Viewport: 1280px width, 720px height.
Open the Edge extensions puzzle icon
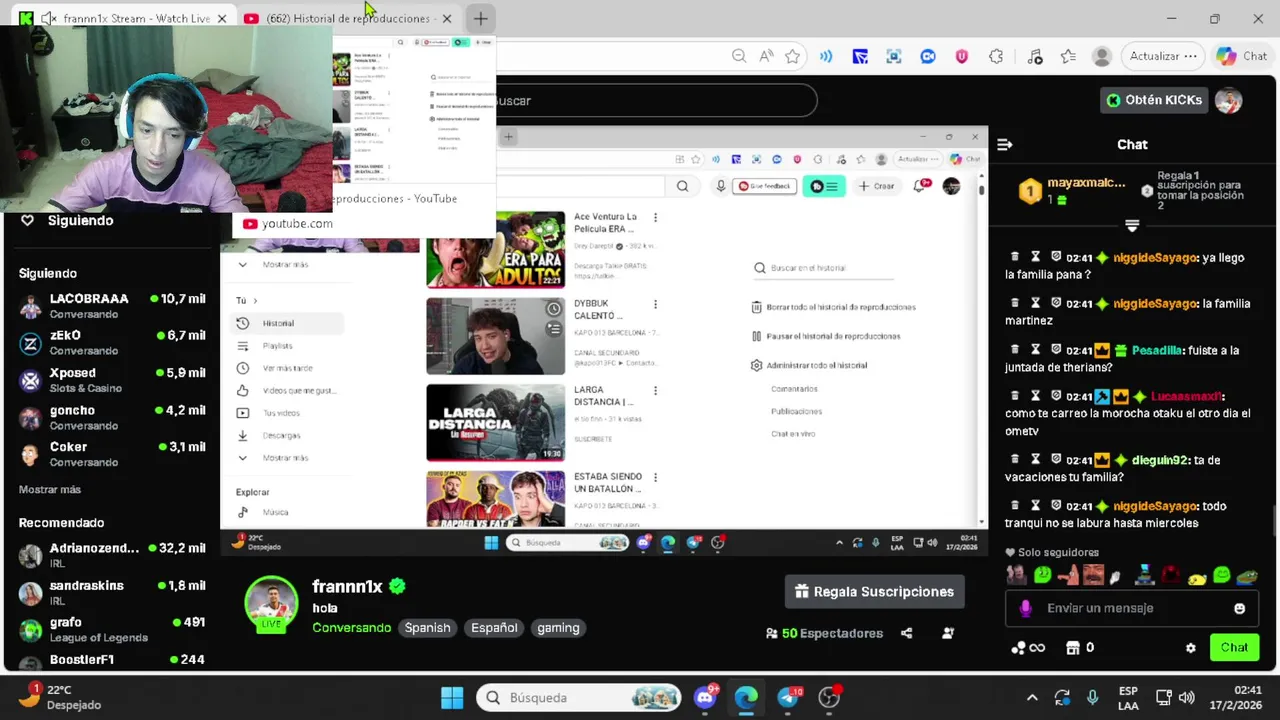tap(996, 56)
